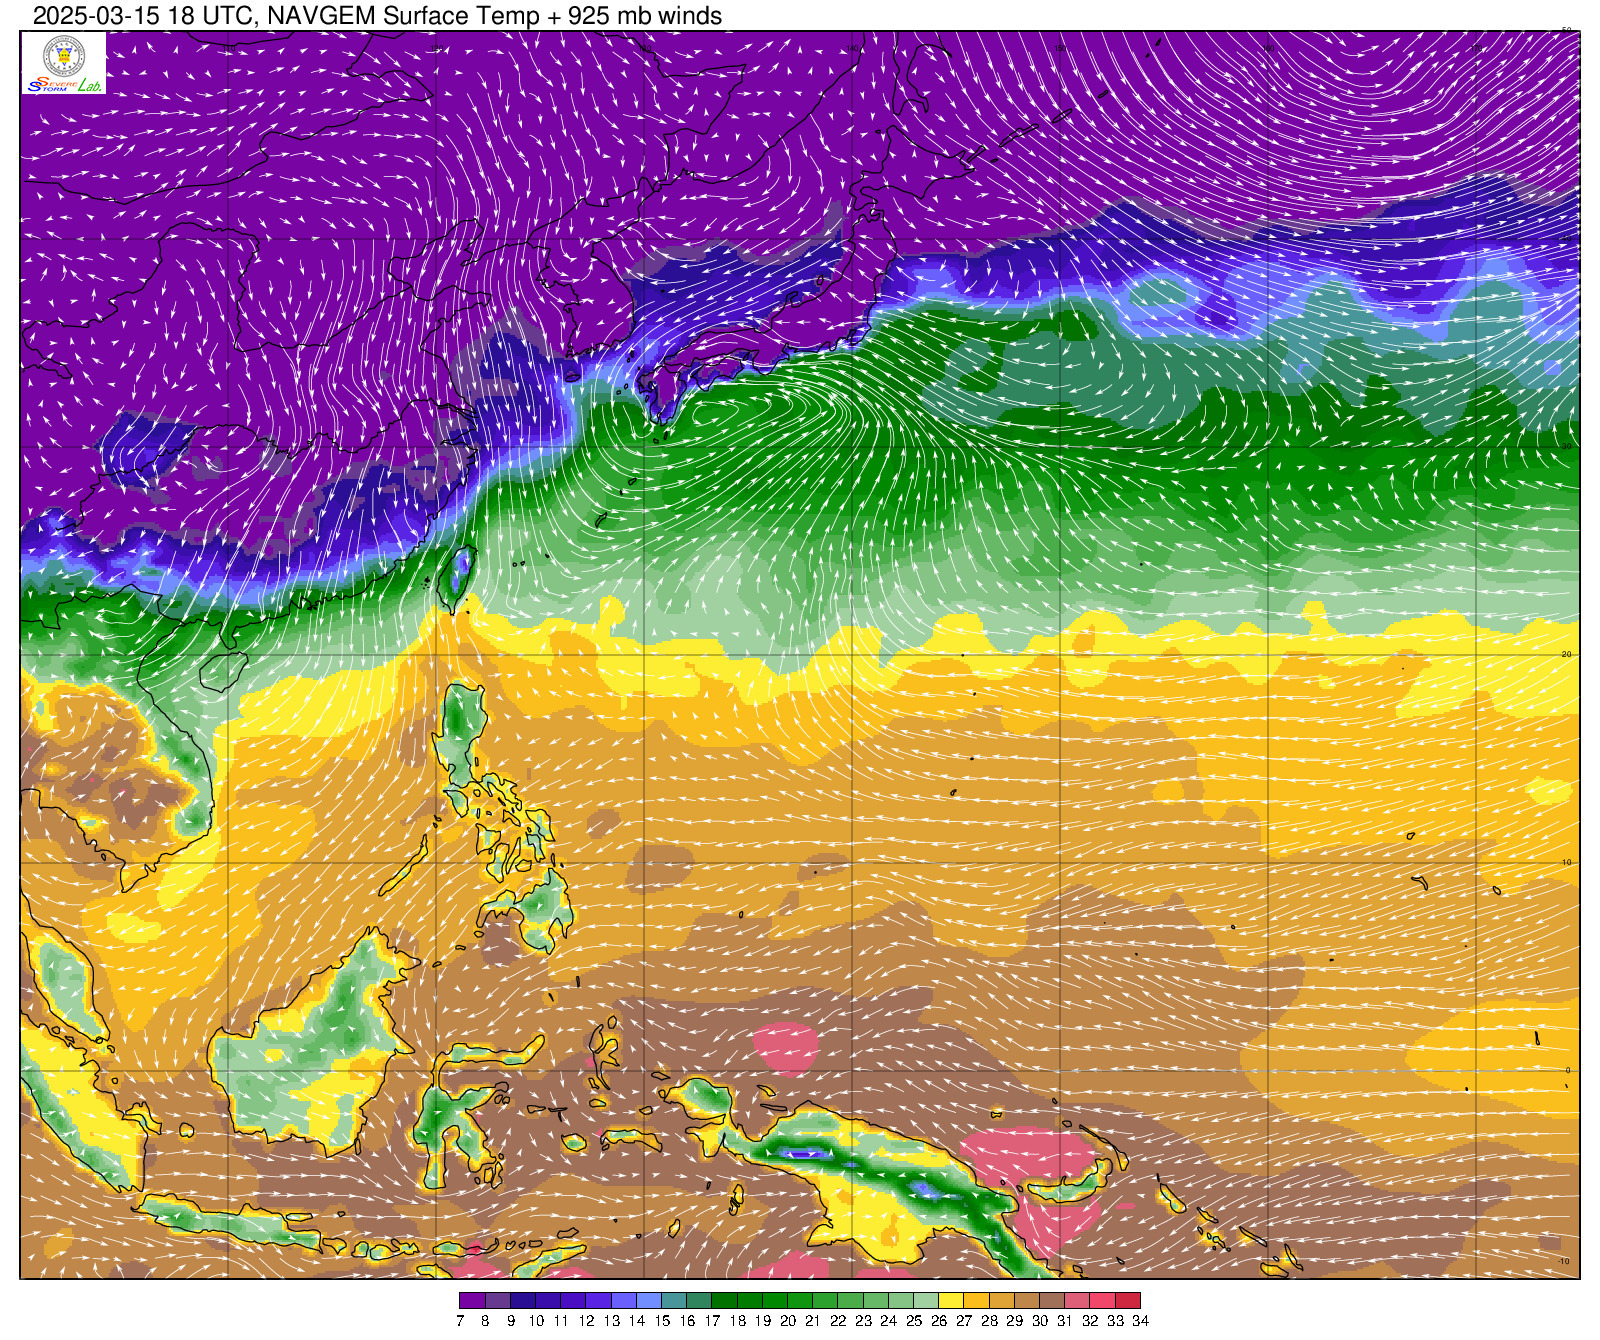Image resolution: width=1600 pixels, height=1340 pixels.
Task: Click the light blue swatch between 14 and 15
Action: (x=649, y=1301)
